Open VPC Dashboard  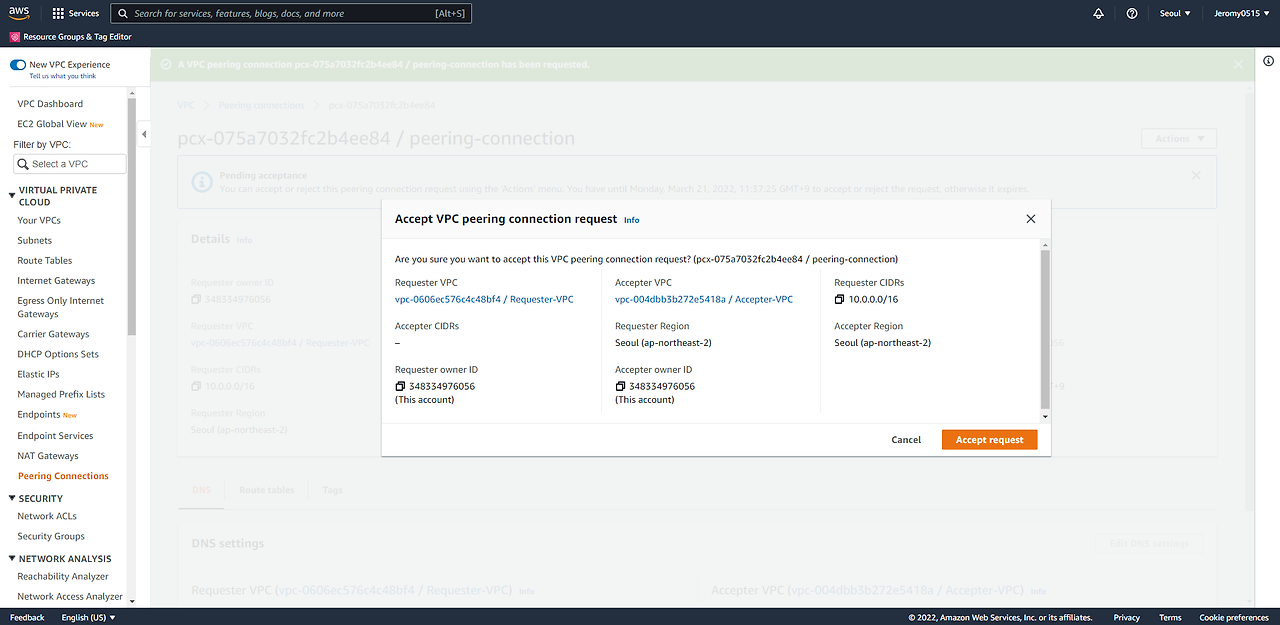pos(50,104)
